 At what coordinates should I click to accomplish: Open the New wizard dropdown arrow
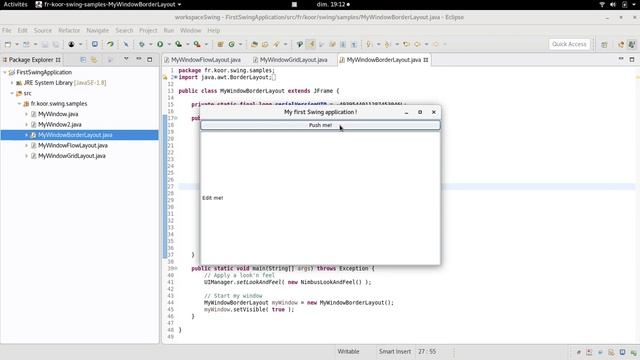point(17,44)
